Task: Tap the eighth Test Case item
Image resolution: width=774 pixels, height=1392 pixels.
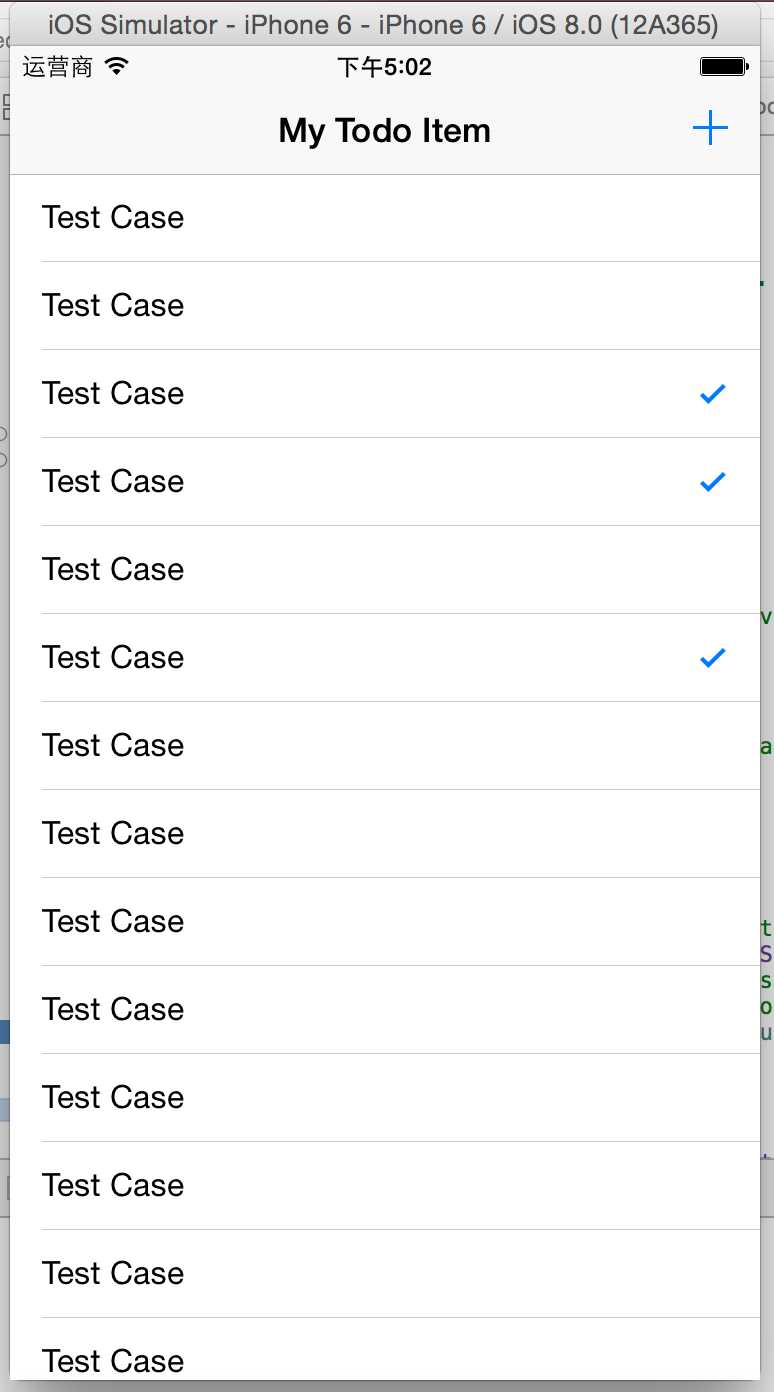Action: [385, 834]
